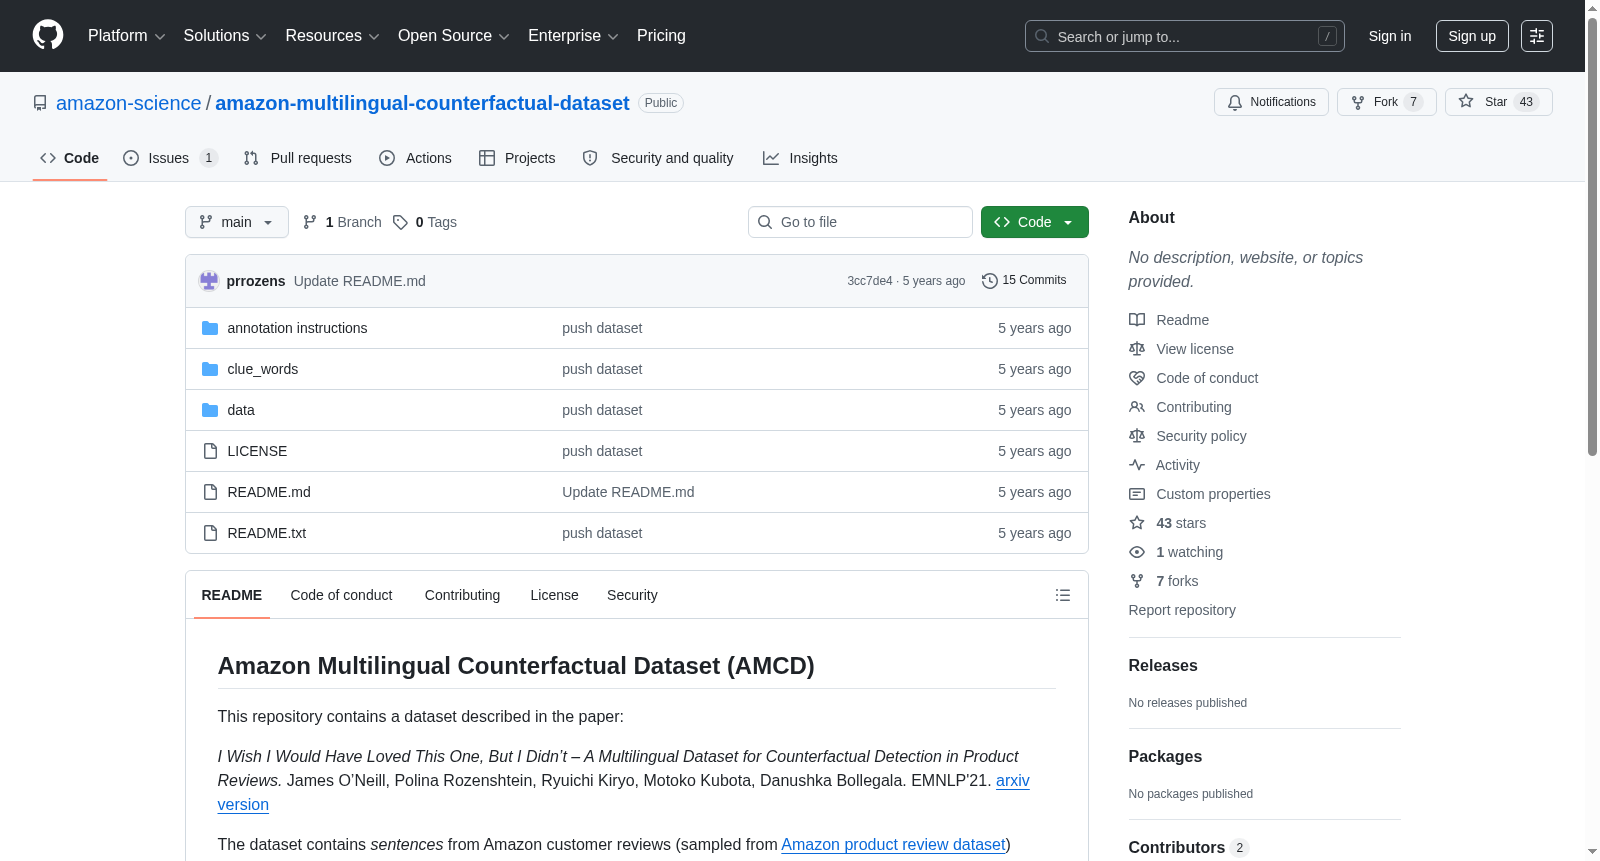Click the Readme book icon in About
1600x861 pixels.
click(1137, 320)
